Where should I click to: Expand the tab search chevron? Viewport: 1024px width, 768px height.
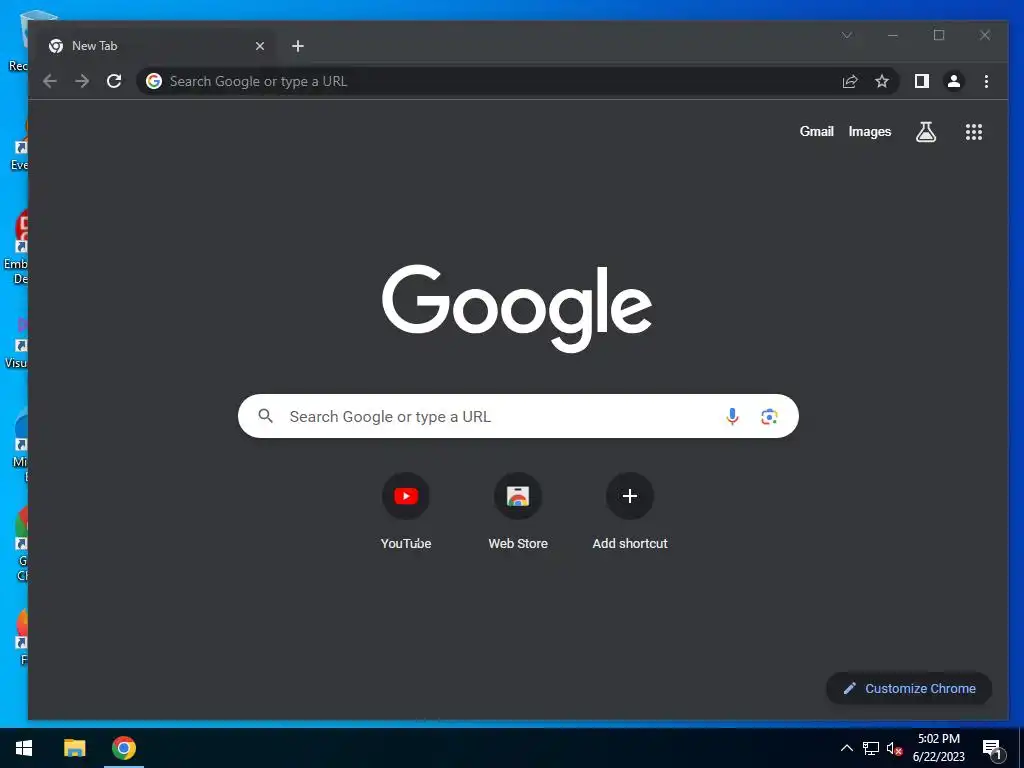[x=847, y=35]
